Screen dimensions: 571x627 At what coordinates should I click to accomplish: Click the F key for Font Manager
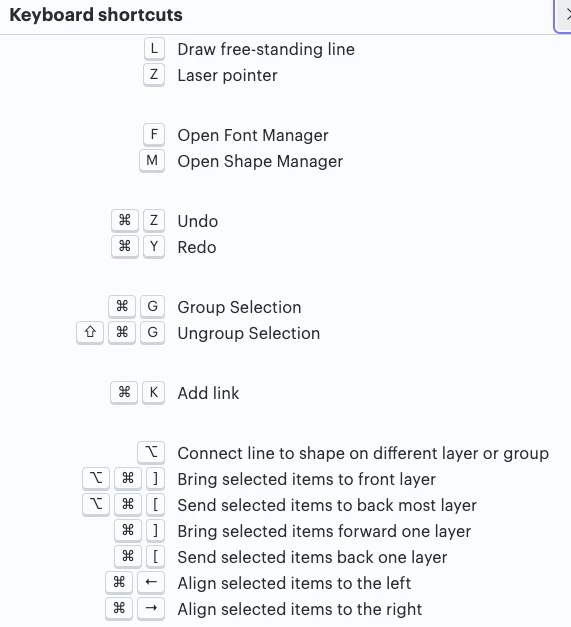pos(154,135)
